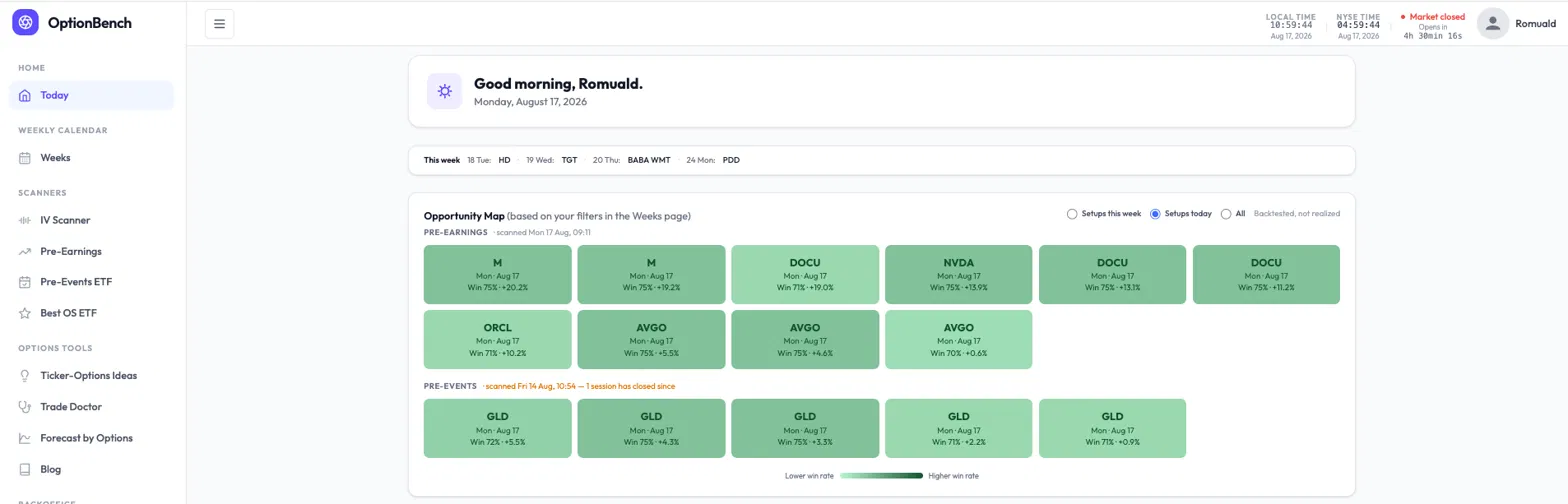Toggle sidebar with the hamburger menu button
Viewport: 1568px width, 504px height.
pyautogui.click(x=219, y=24)
